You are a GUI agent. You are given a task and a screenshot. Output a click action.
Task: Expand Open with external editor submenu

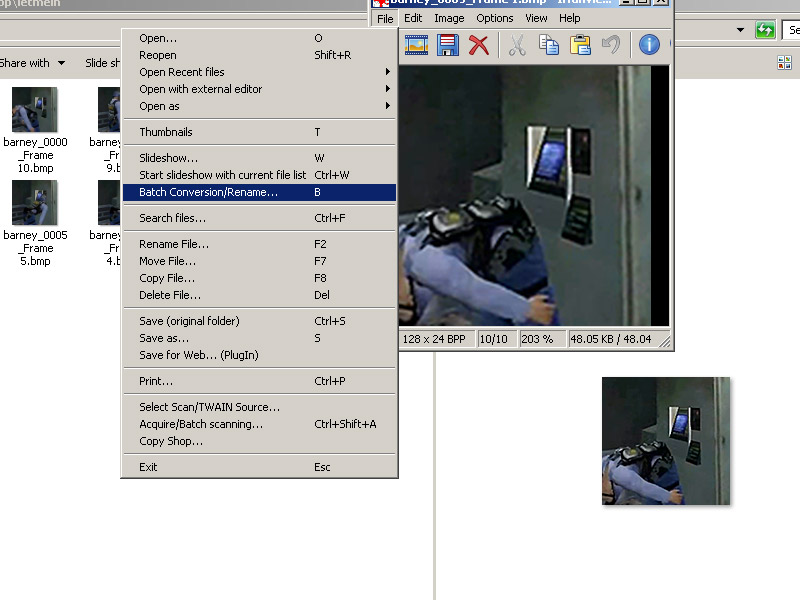click(388, 89)
